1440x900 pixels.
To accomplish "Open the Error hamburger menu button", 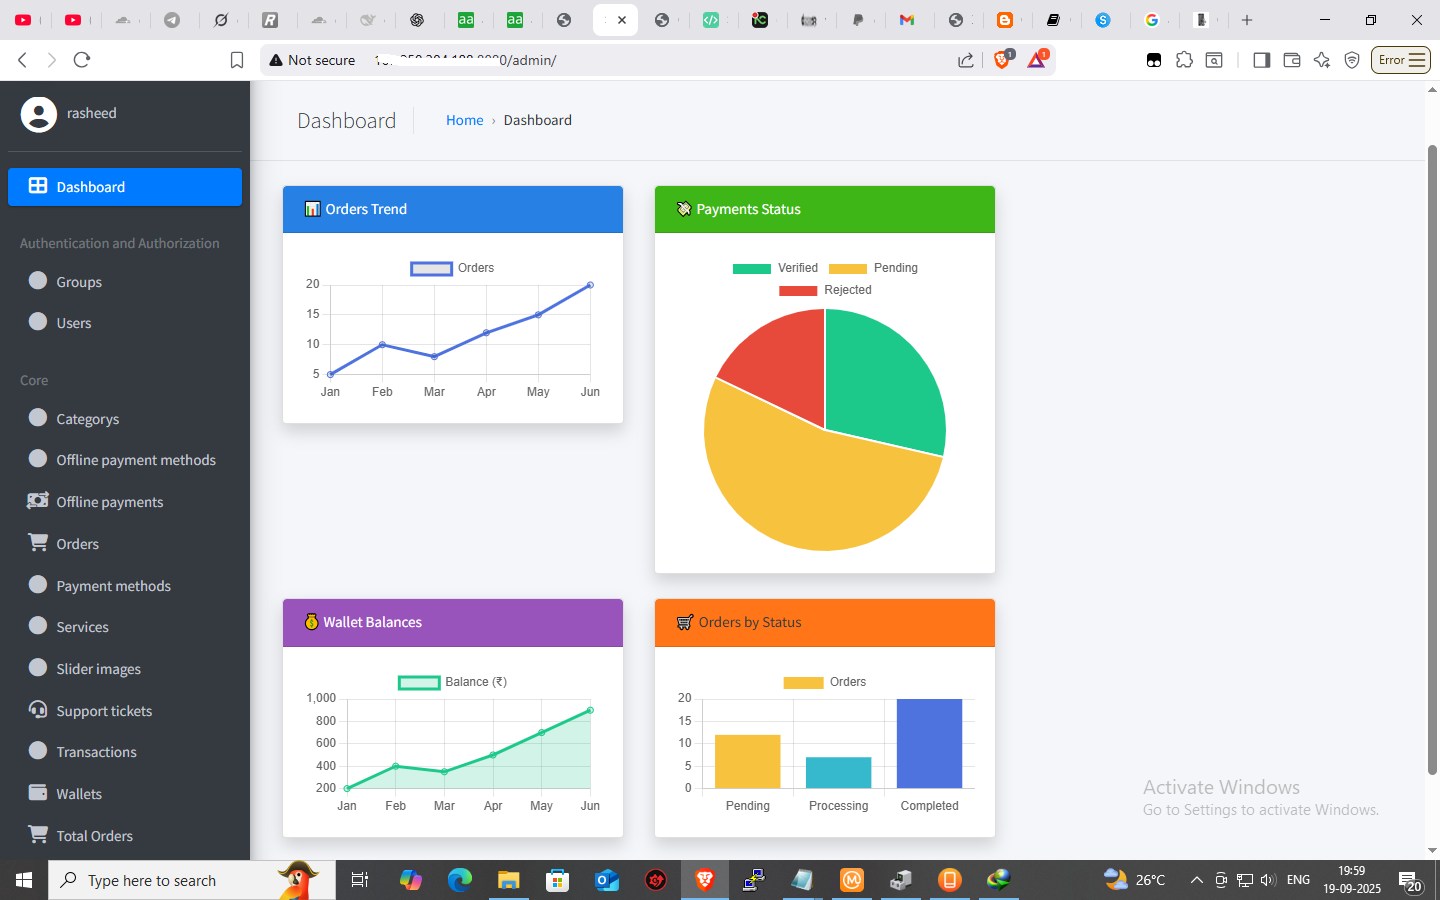I will [1400, 60].
